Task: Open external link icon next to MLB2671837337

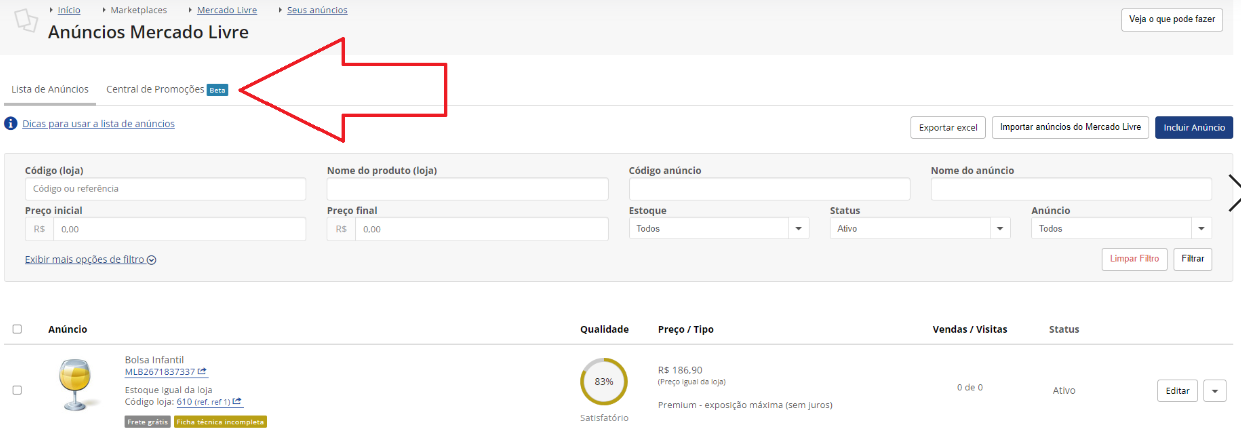Action: [202, 372]
